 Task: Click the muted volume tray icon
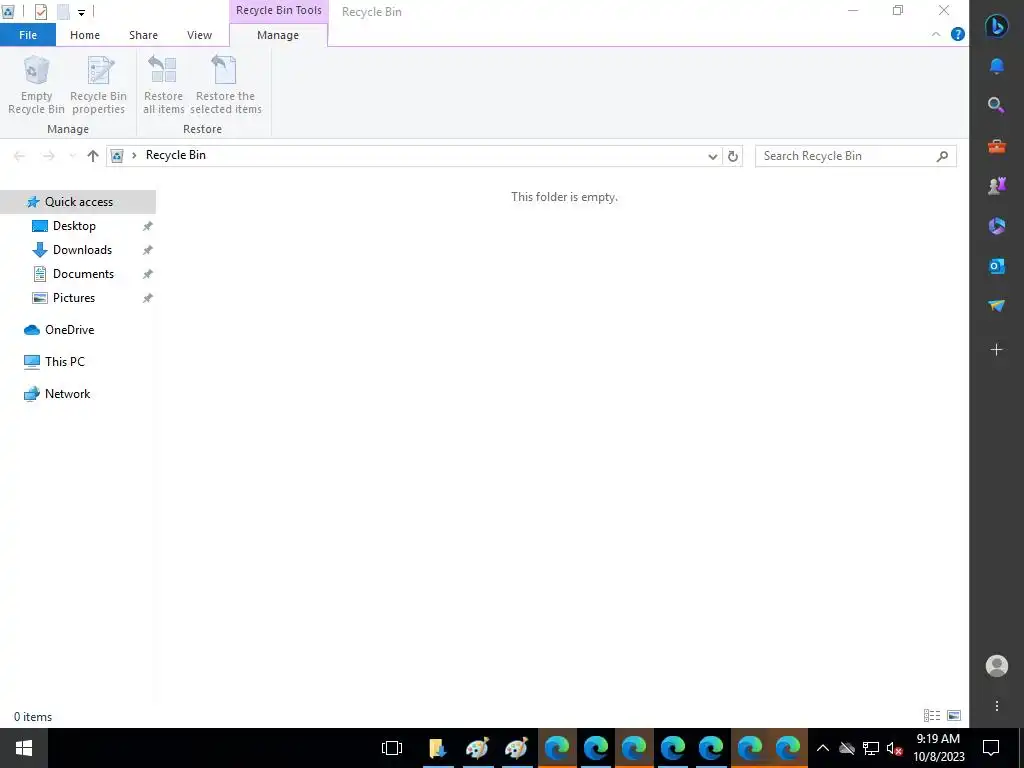pos(894,748)
